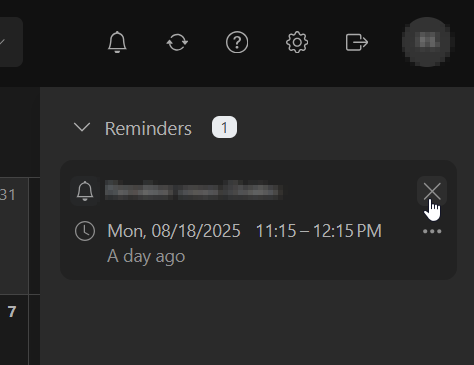Viewport: 474px width, 365px height.
Task: Open the user profile avatar
Action: 427,42
